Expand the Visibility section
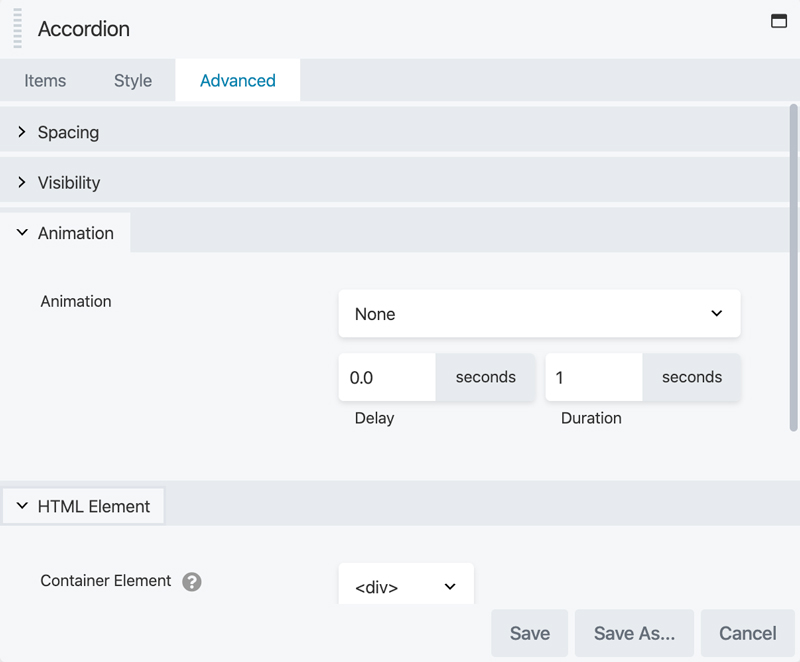This screenshot has width=800, height=662. pyautogui.click(x=69, y=183)
